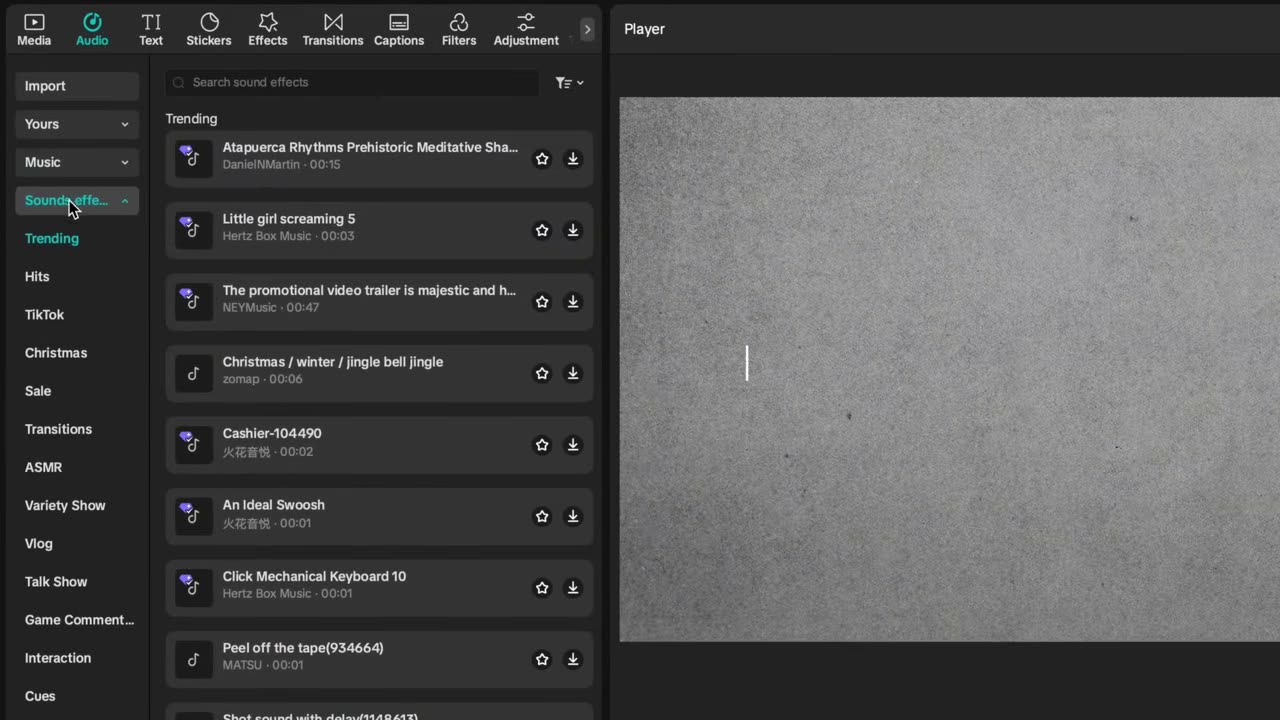Favorite Christmas winter jingle bell sound

click(542, 373)
